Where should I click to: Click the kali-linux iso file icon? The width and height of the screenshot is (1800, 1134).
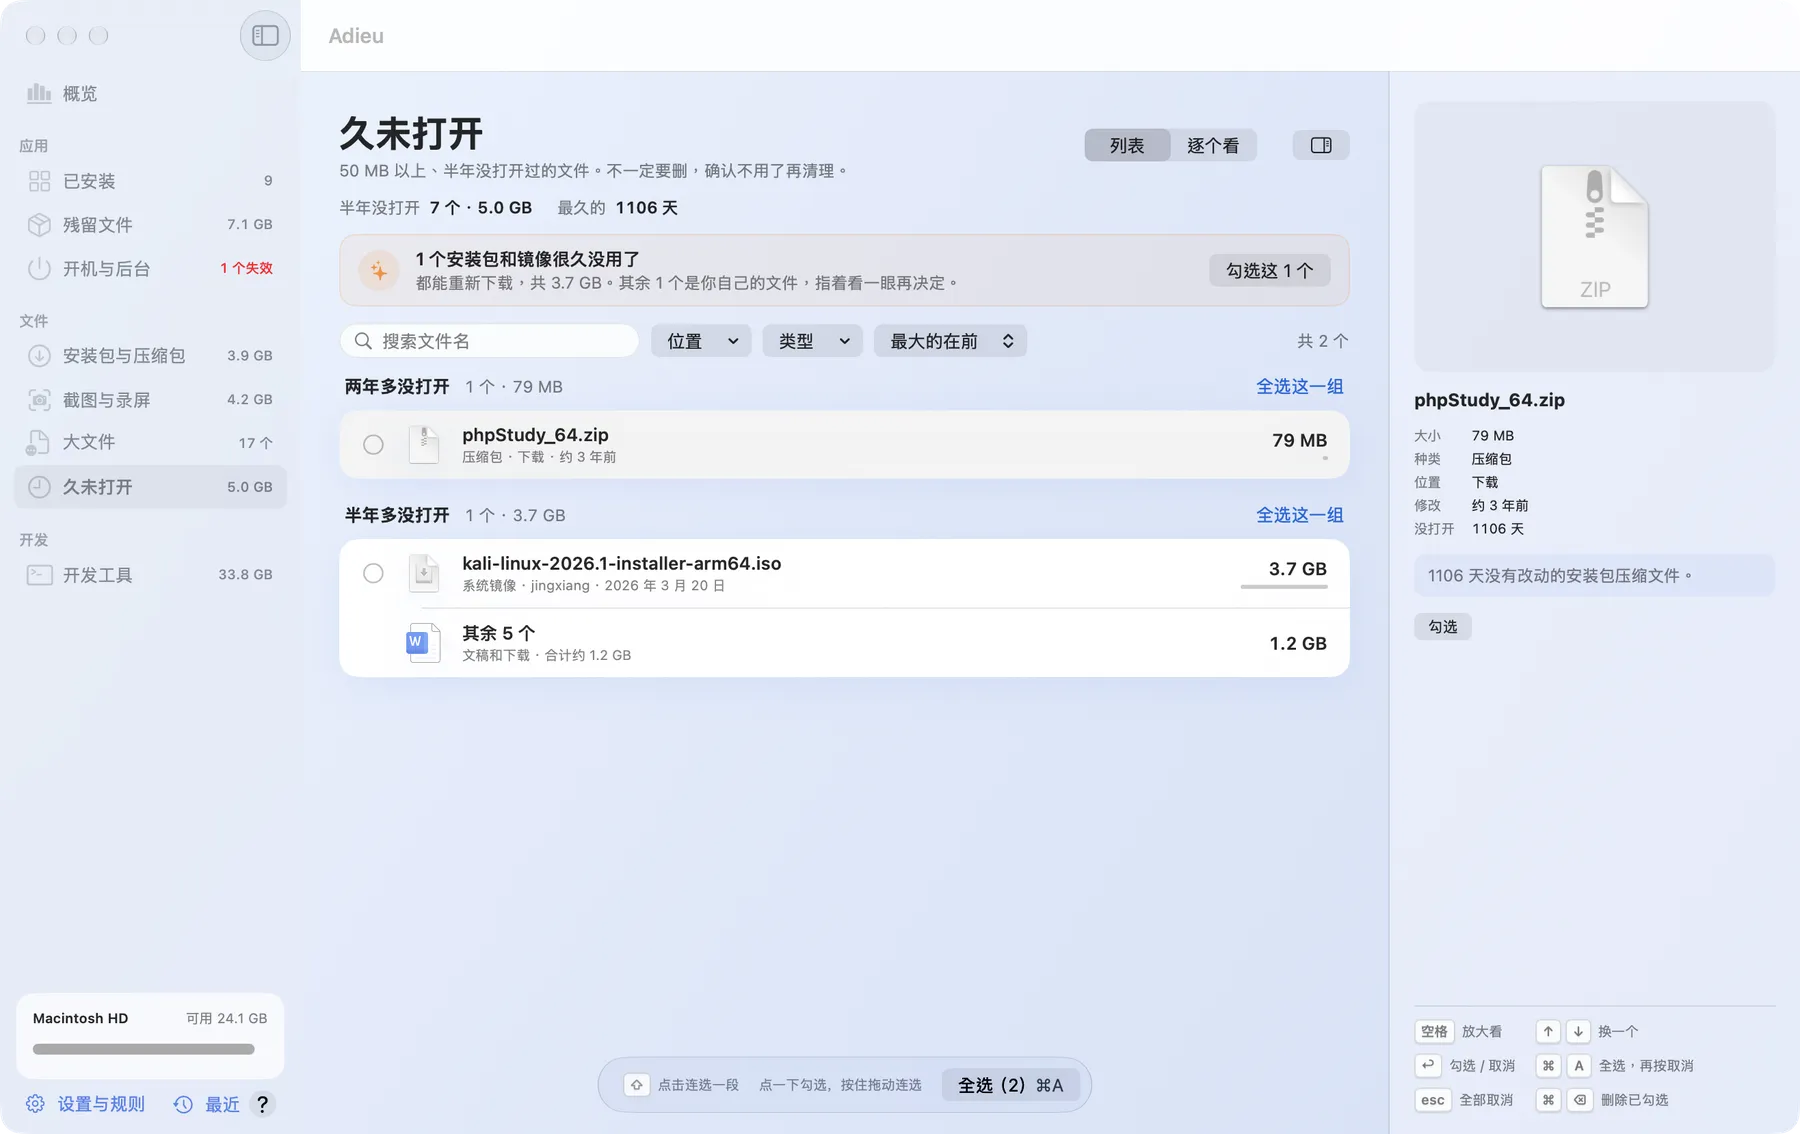pos(424,573)
